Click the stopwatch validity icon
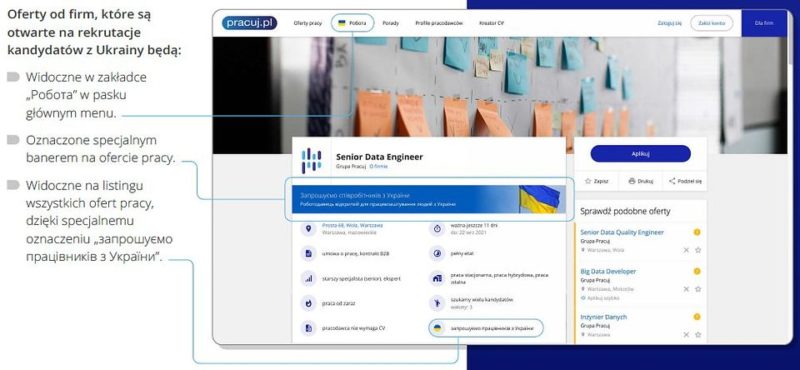The width and height of the screenshot is (800, 370). pos(437,229)
